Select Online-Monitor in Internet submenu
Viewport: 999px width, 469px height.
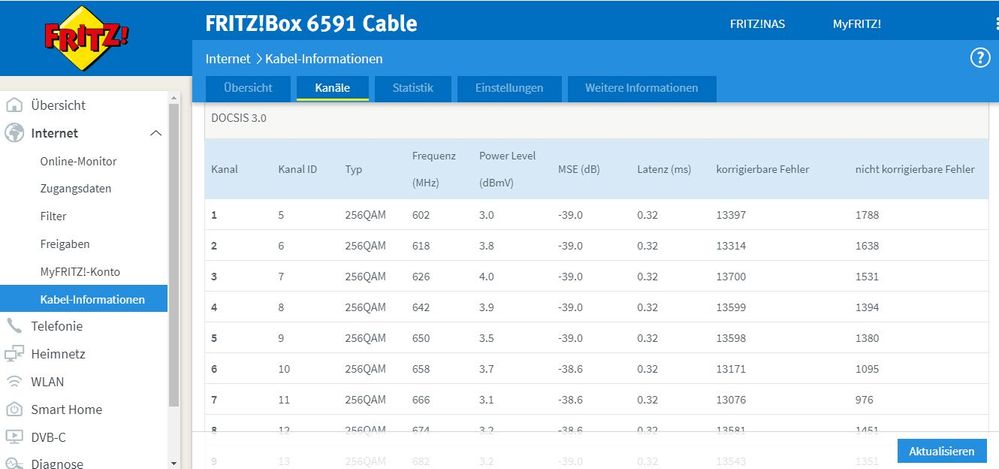(78, 161)
